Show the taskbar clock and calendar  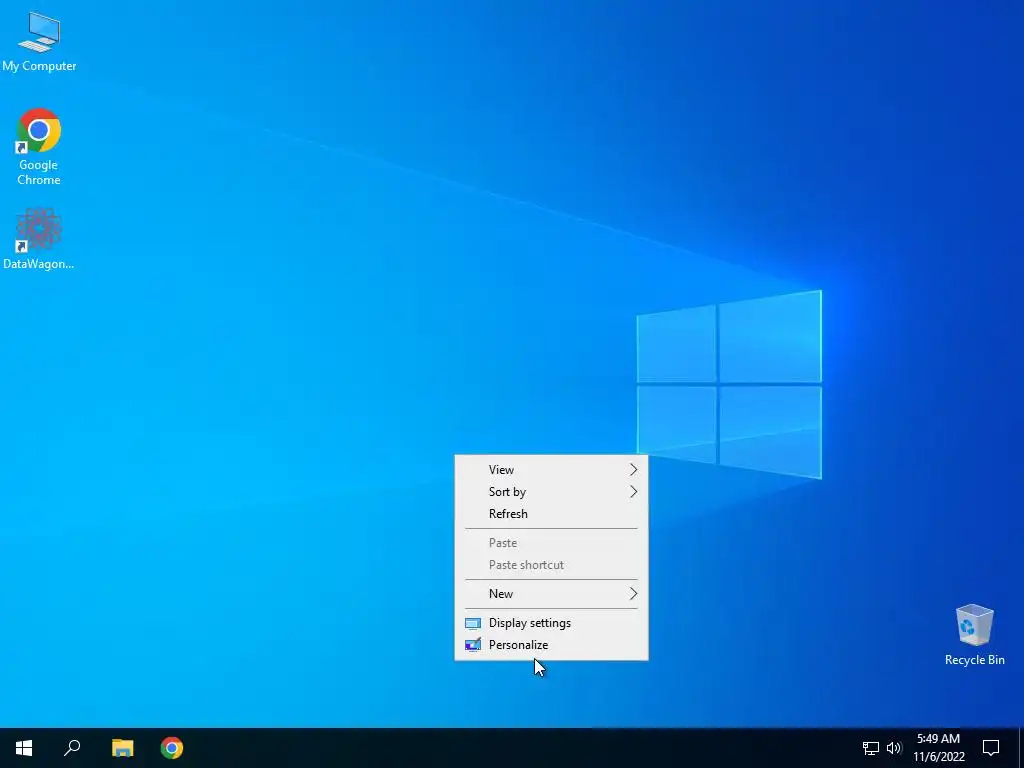pos(938,748)
